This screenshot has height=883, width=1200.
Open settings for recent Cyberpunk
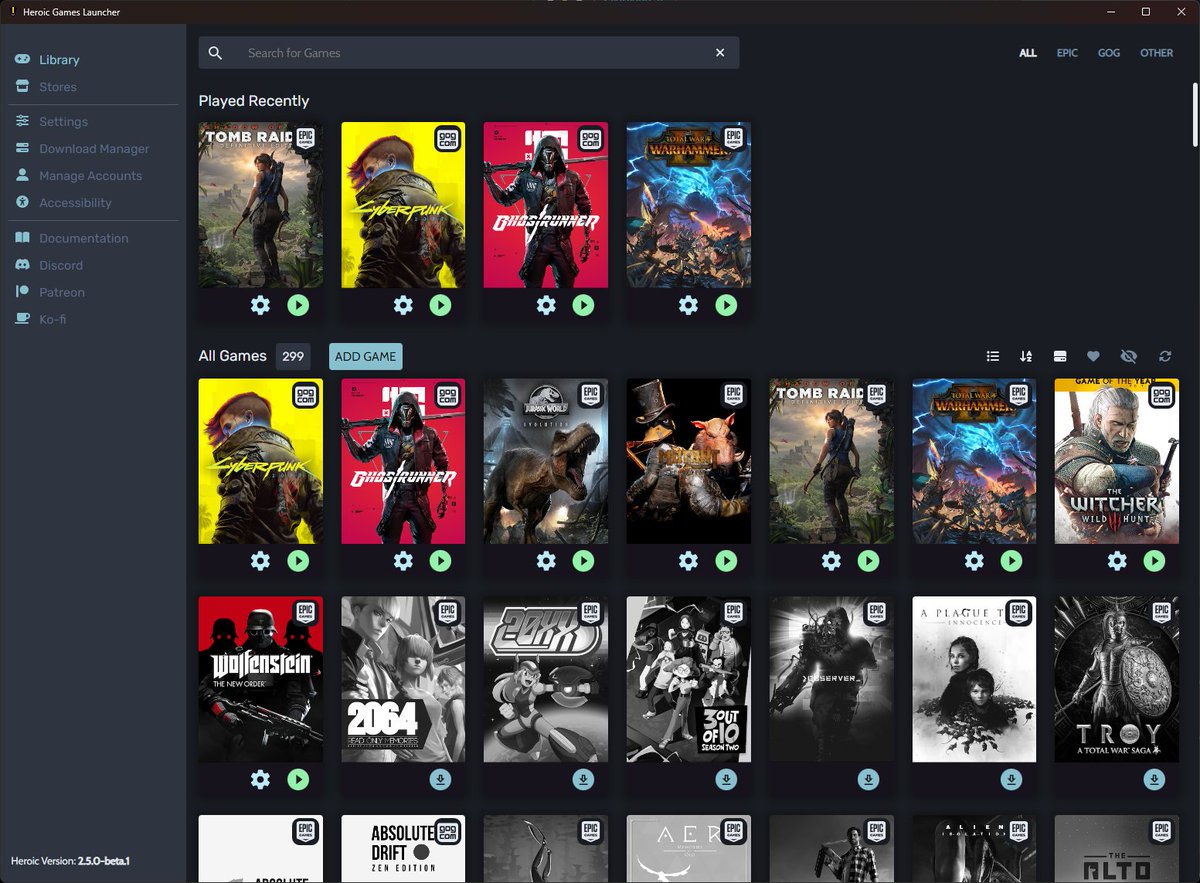click(x=403, y=305)
